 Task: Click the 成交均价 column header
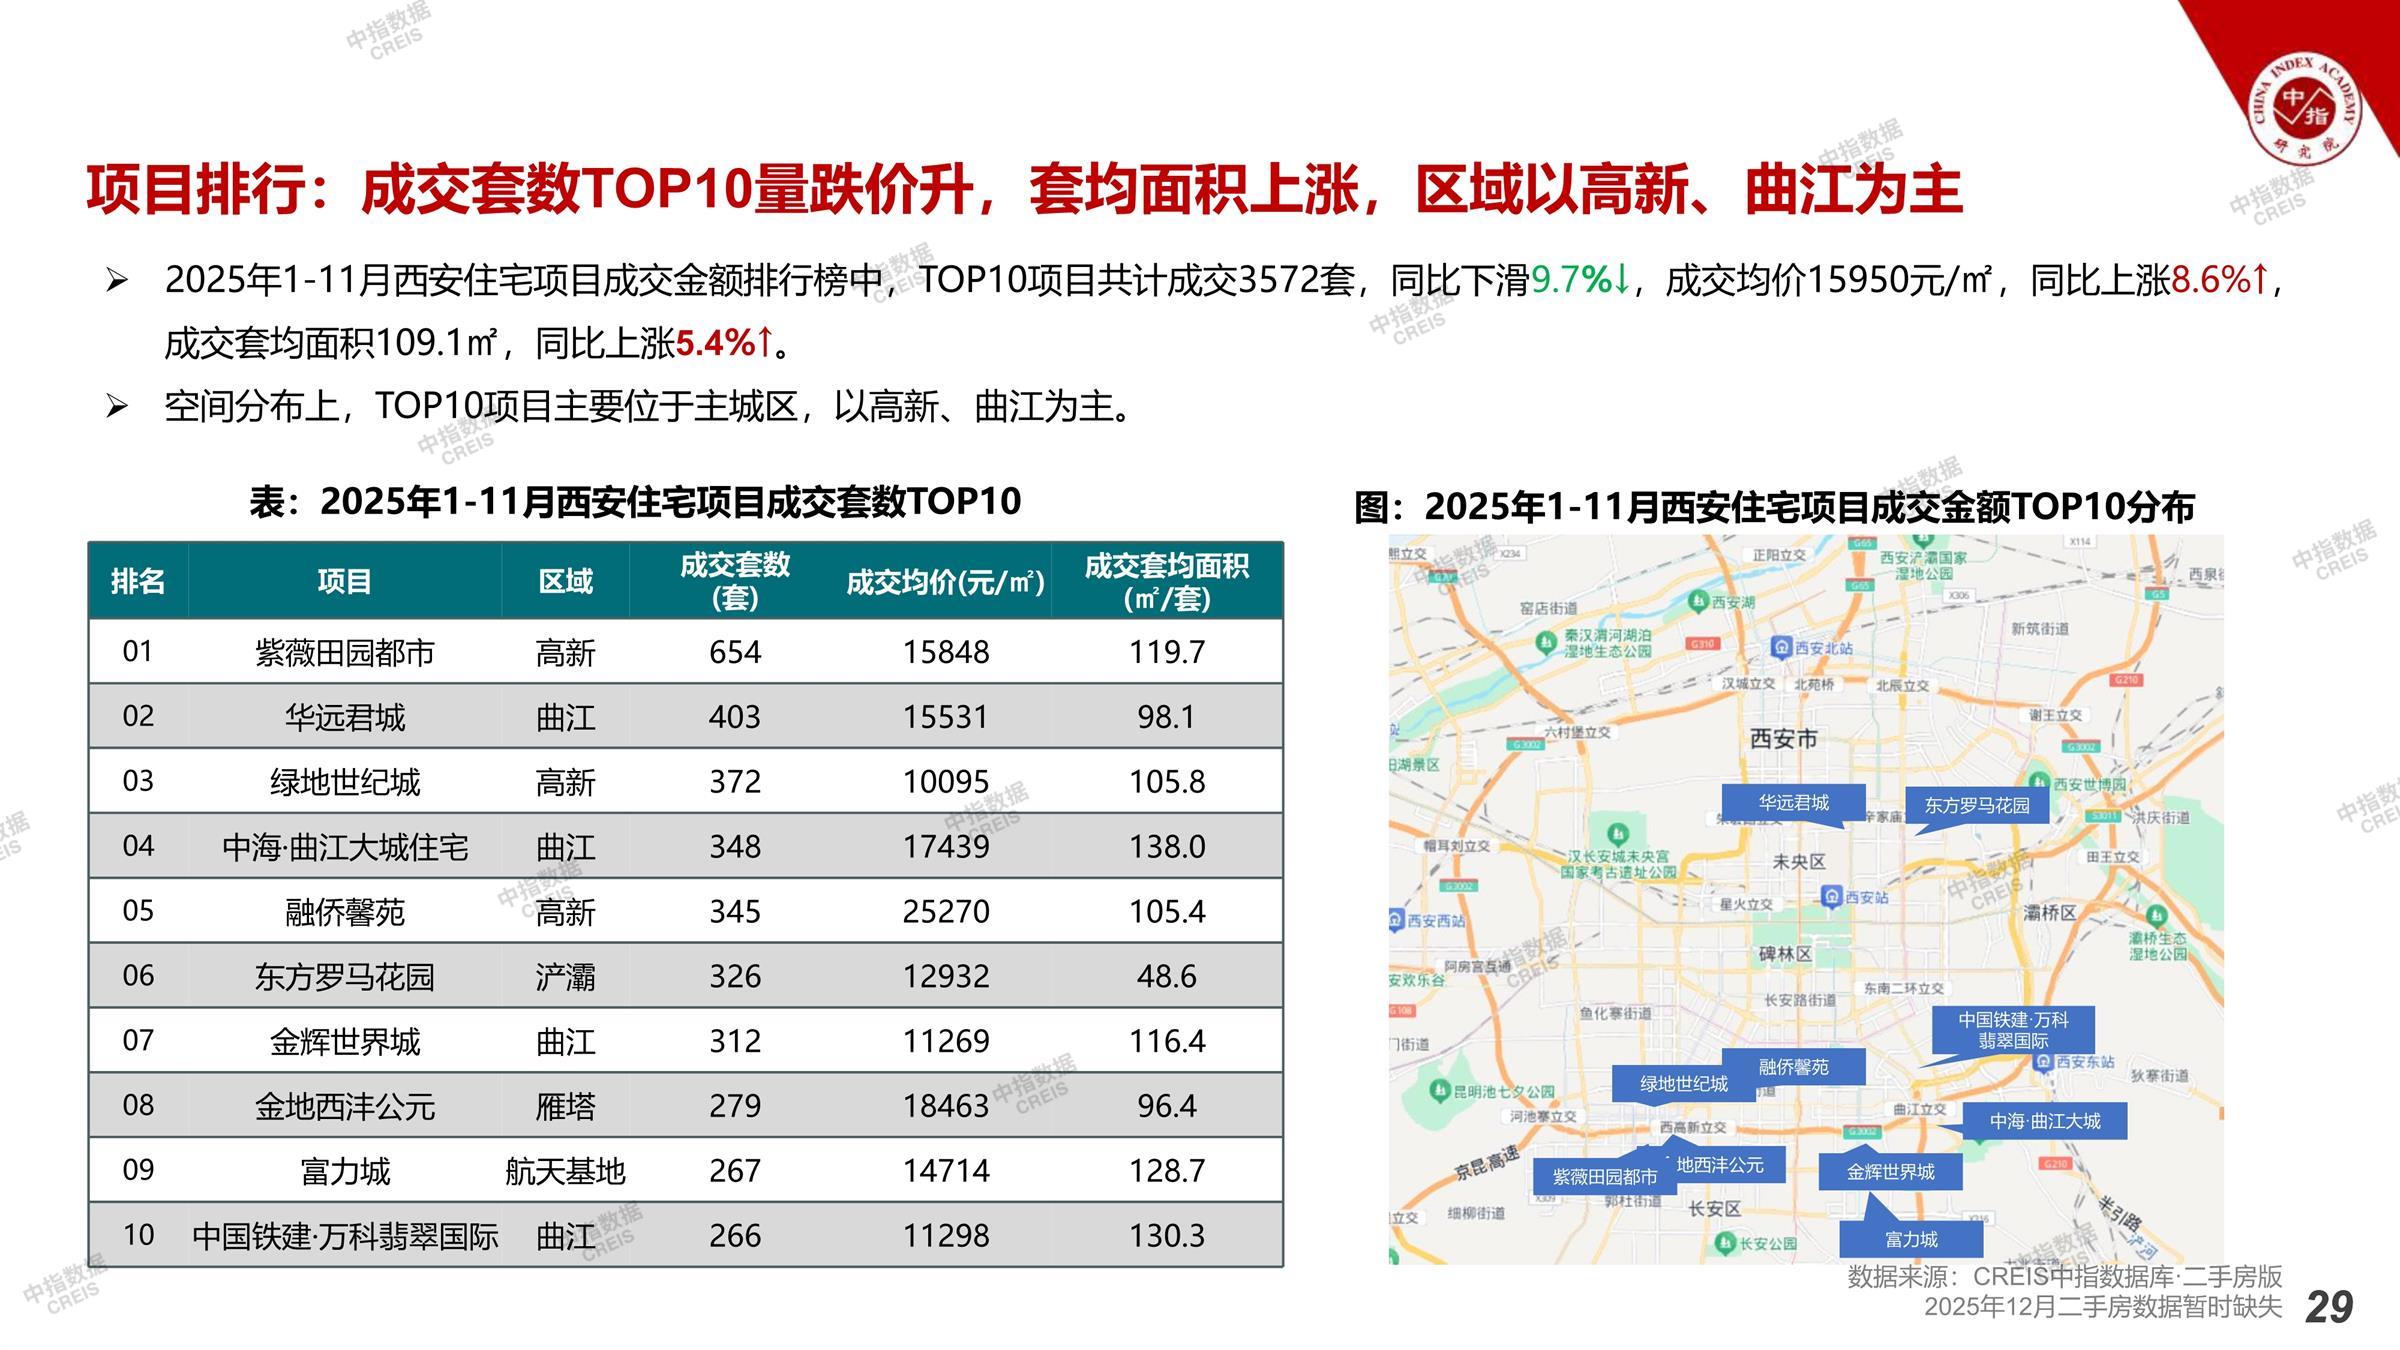[x=945, y=583]
